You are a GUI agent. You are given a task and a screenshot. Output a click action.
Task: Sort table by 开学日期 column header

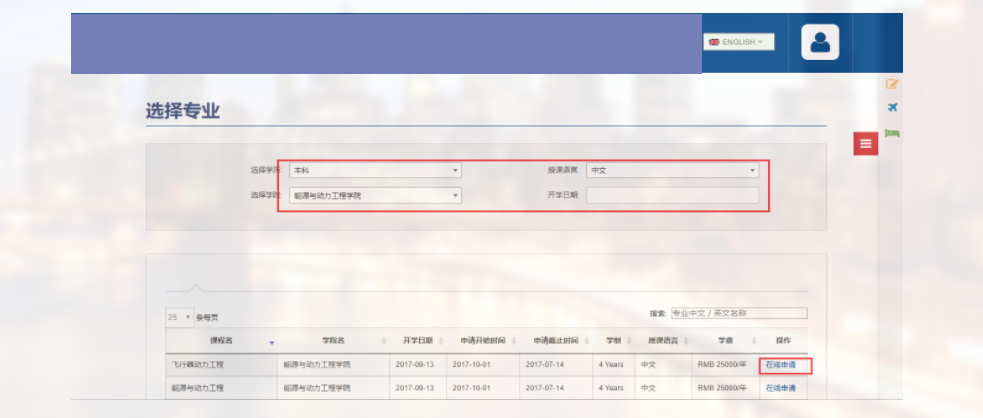(418, 341)
